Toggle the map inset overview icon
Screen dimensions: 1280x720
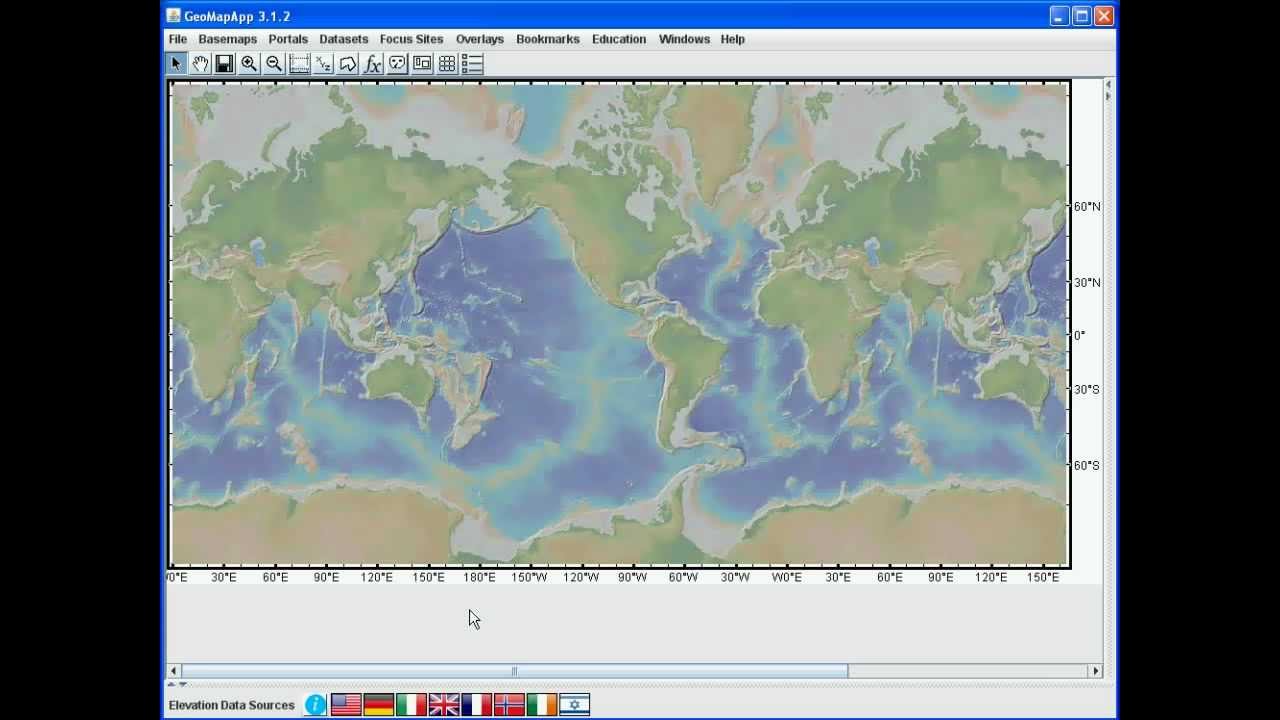(x=422, y=64)
